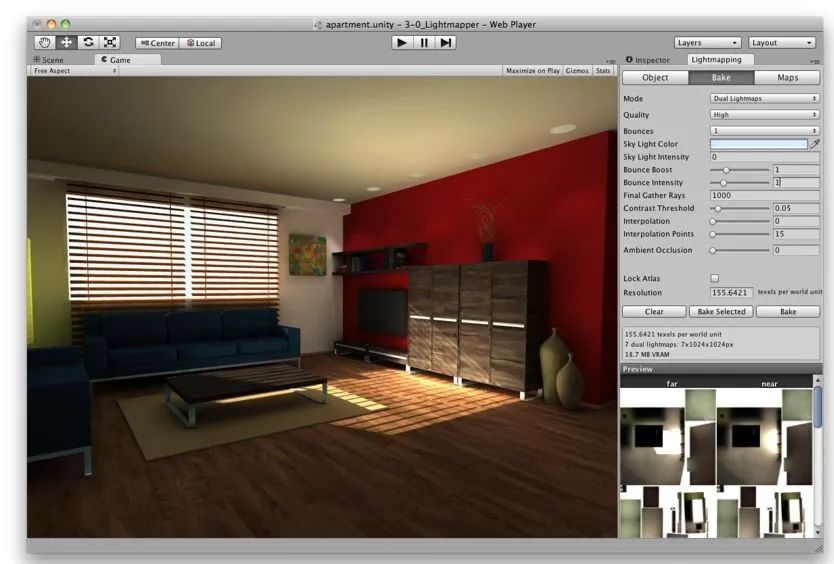
Task: Enable the Lock Atlas checkbox
Action: 714,278
